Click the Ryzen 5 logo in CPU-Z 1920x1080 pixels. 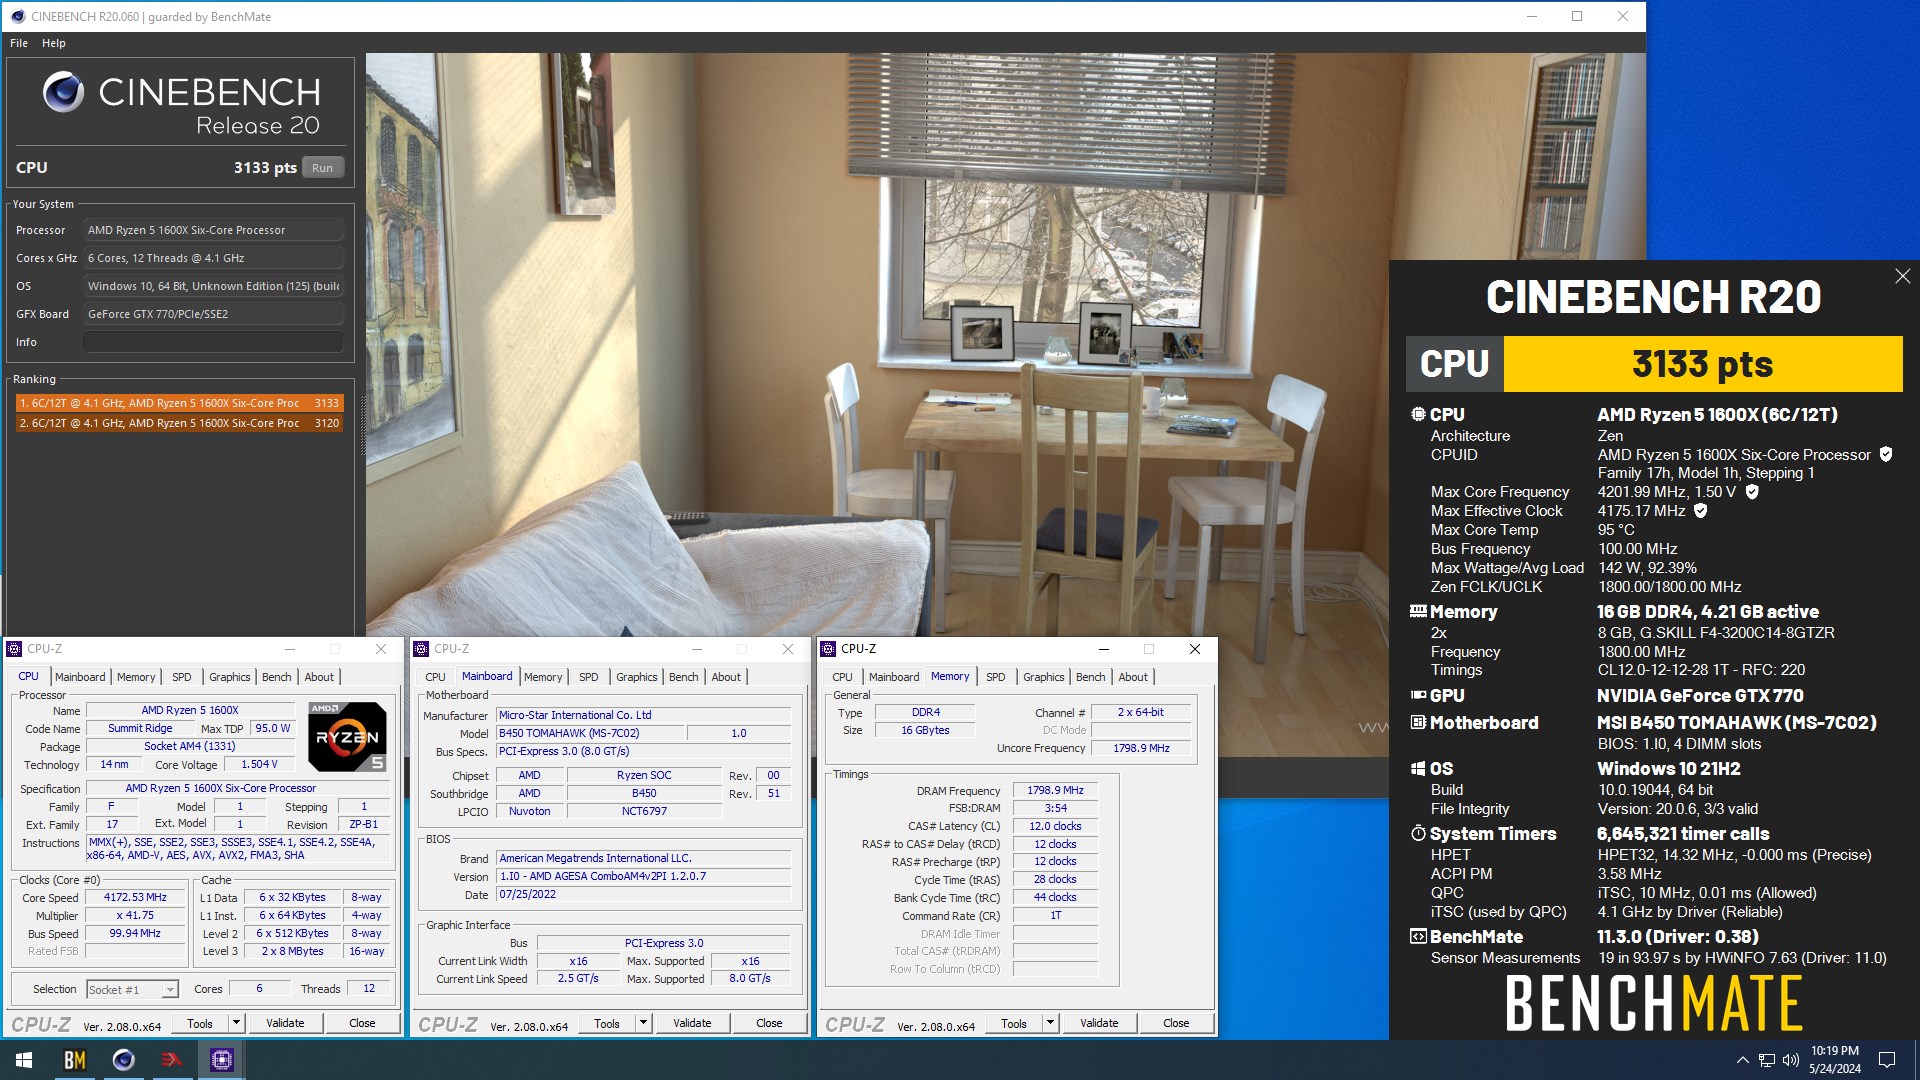(347, 737)
